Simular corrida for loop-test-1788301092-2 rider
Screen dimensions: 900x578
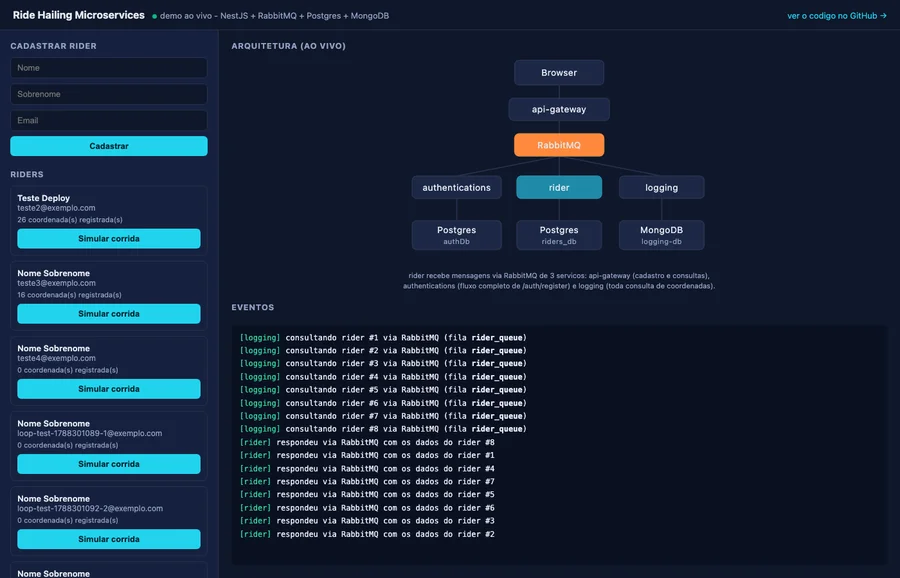tap(108, 540)
